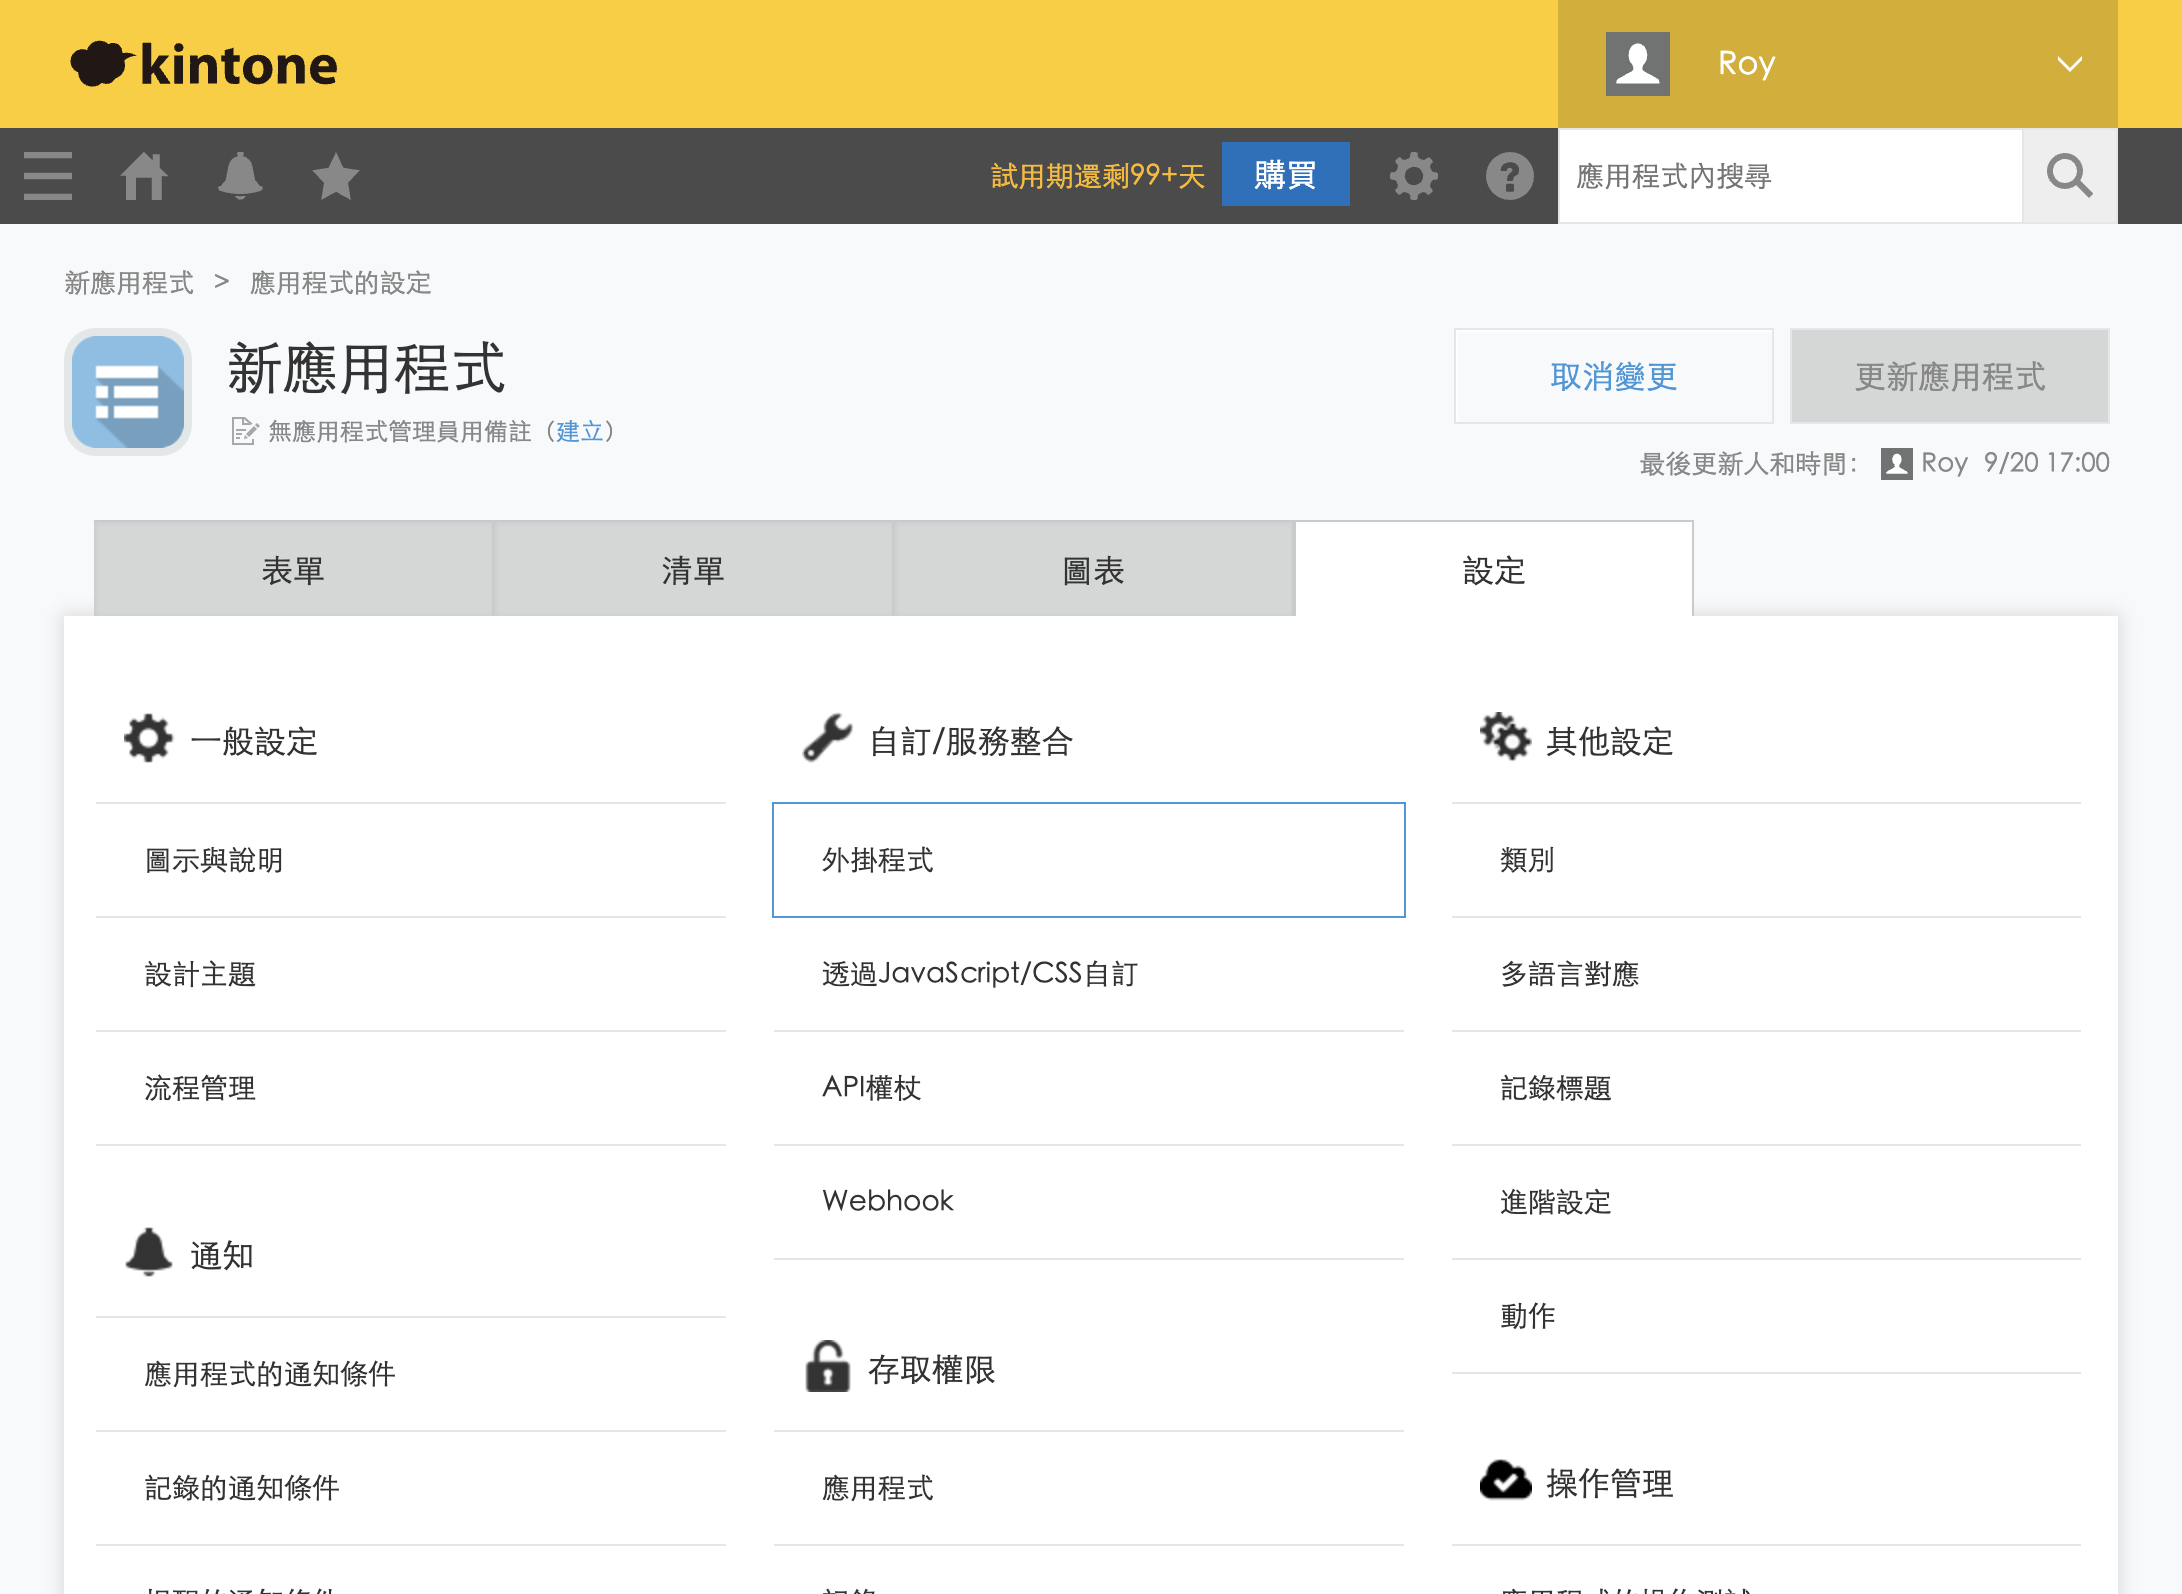Open the help question mark icon
2182x1594 pixels.
pos(1510,176)
